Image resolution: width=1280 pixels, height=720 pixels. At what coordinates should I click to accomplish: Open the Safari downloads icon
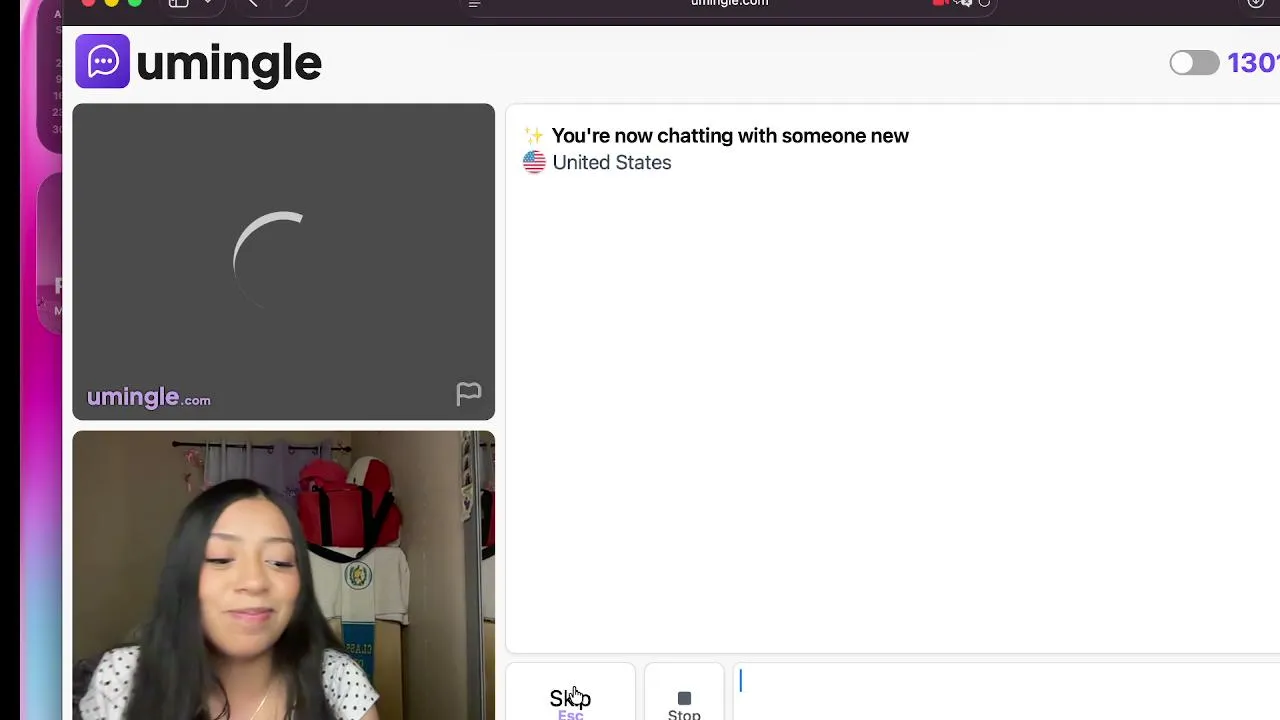coord(1256,3)
